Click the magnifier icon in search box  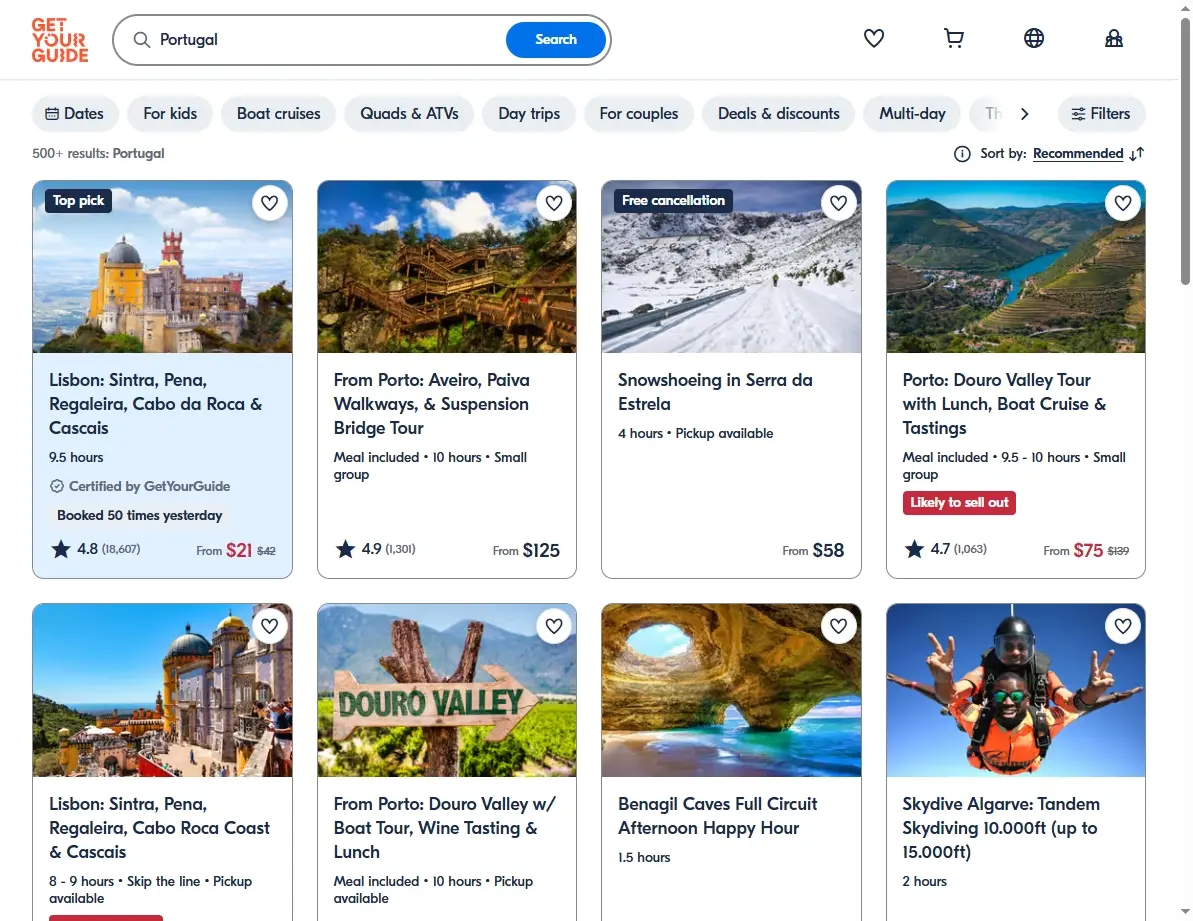click(x=142, y=40)
